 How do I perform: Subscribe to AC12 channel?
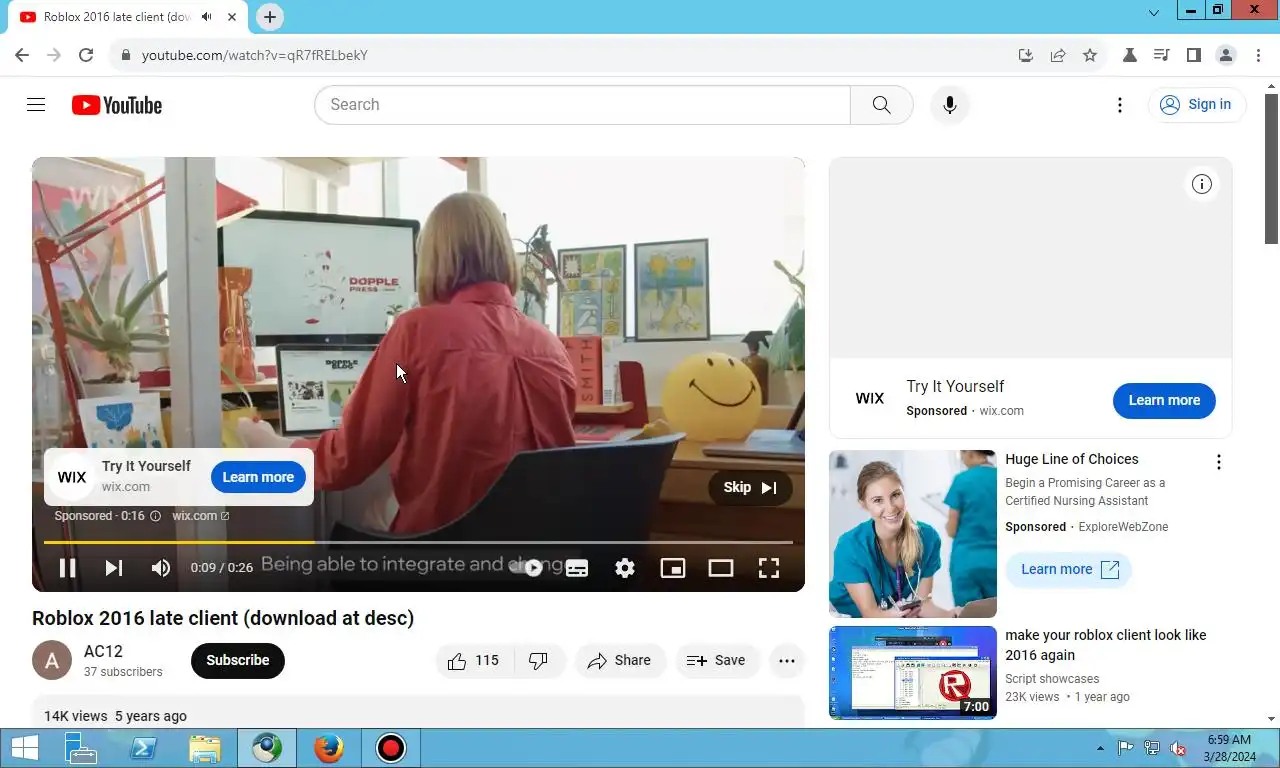(238, 660)
